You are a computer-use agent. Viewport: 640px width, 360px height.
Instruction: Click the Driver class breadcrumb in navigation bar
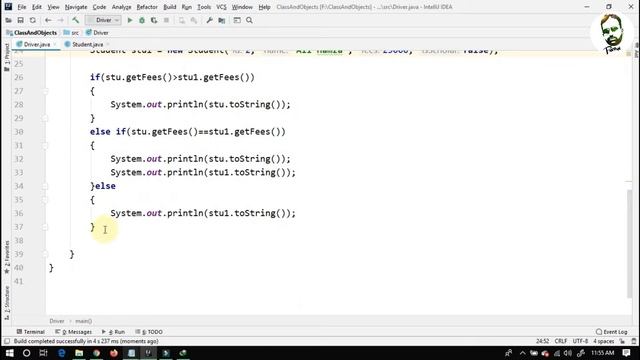point(97,33)
